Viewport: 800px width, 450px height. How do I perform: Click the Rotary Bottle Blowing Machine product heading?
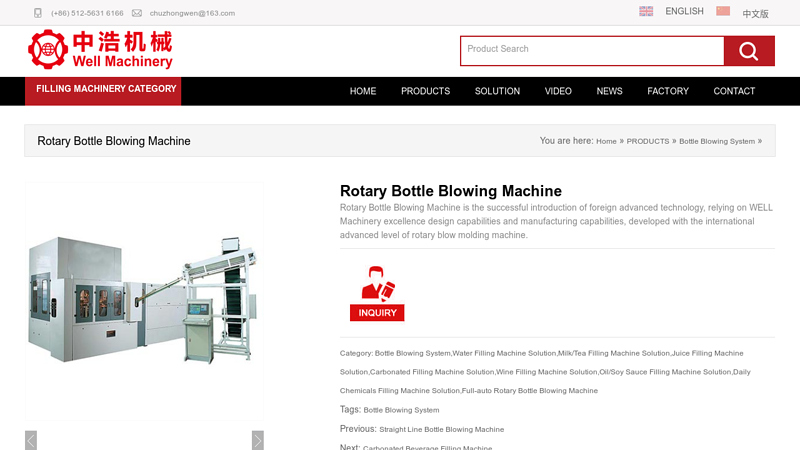451,191
